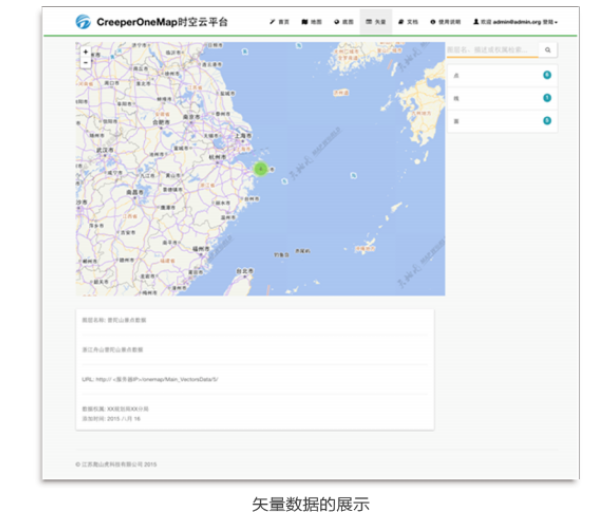Open the 使用说明 help menu item

(445, 21)
